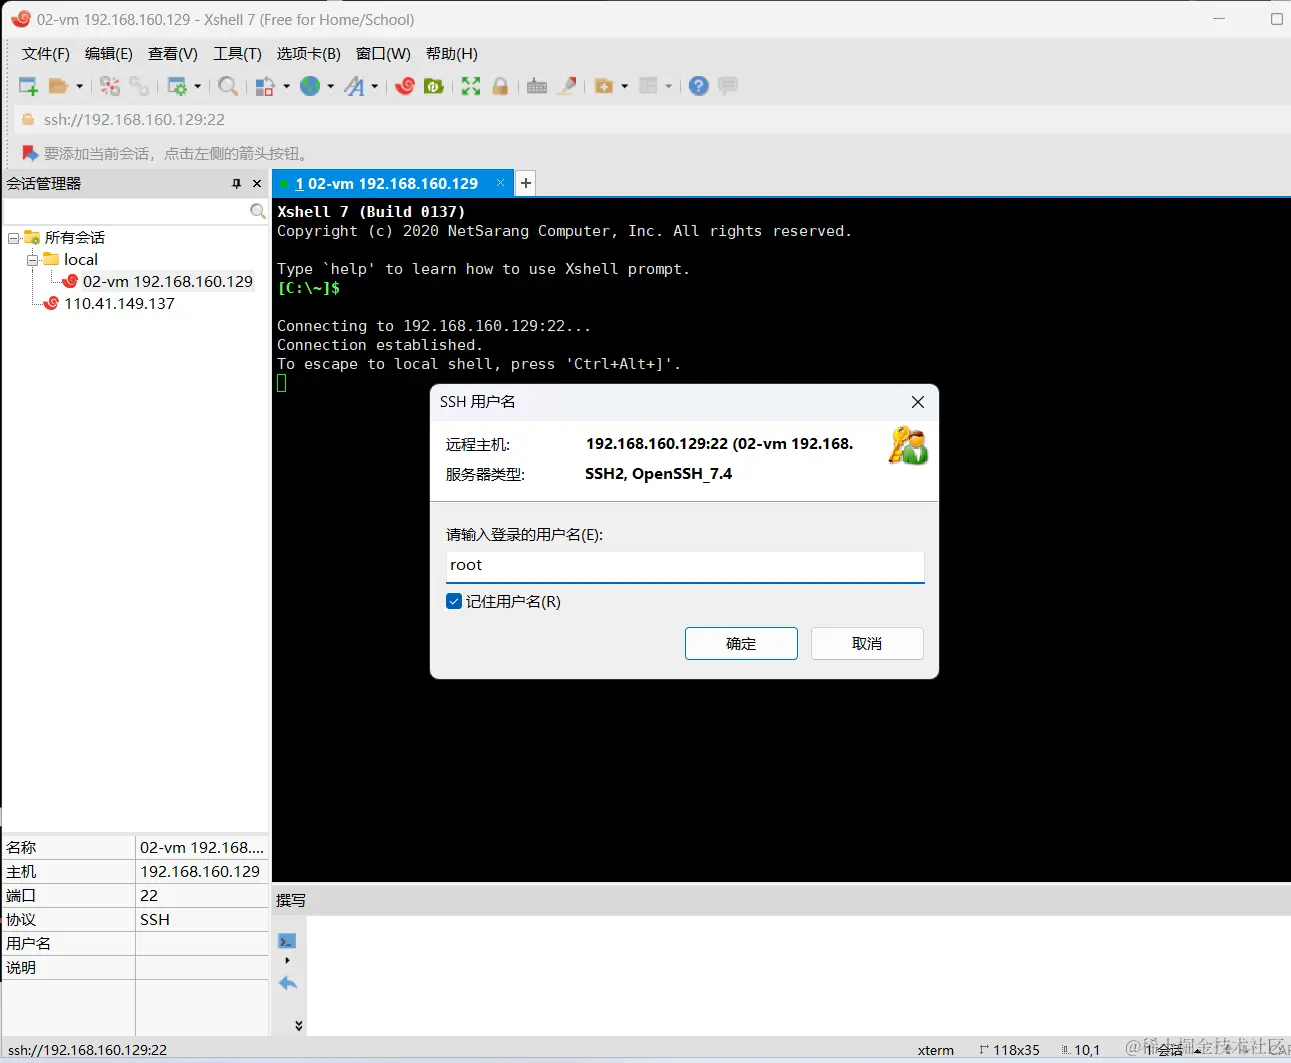This screenshot has width=1291, height=1063.
Task: Click the 端口 value 22 cell
Action: (x=201, y=896)
